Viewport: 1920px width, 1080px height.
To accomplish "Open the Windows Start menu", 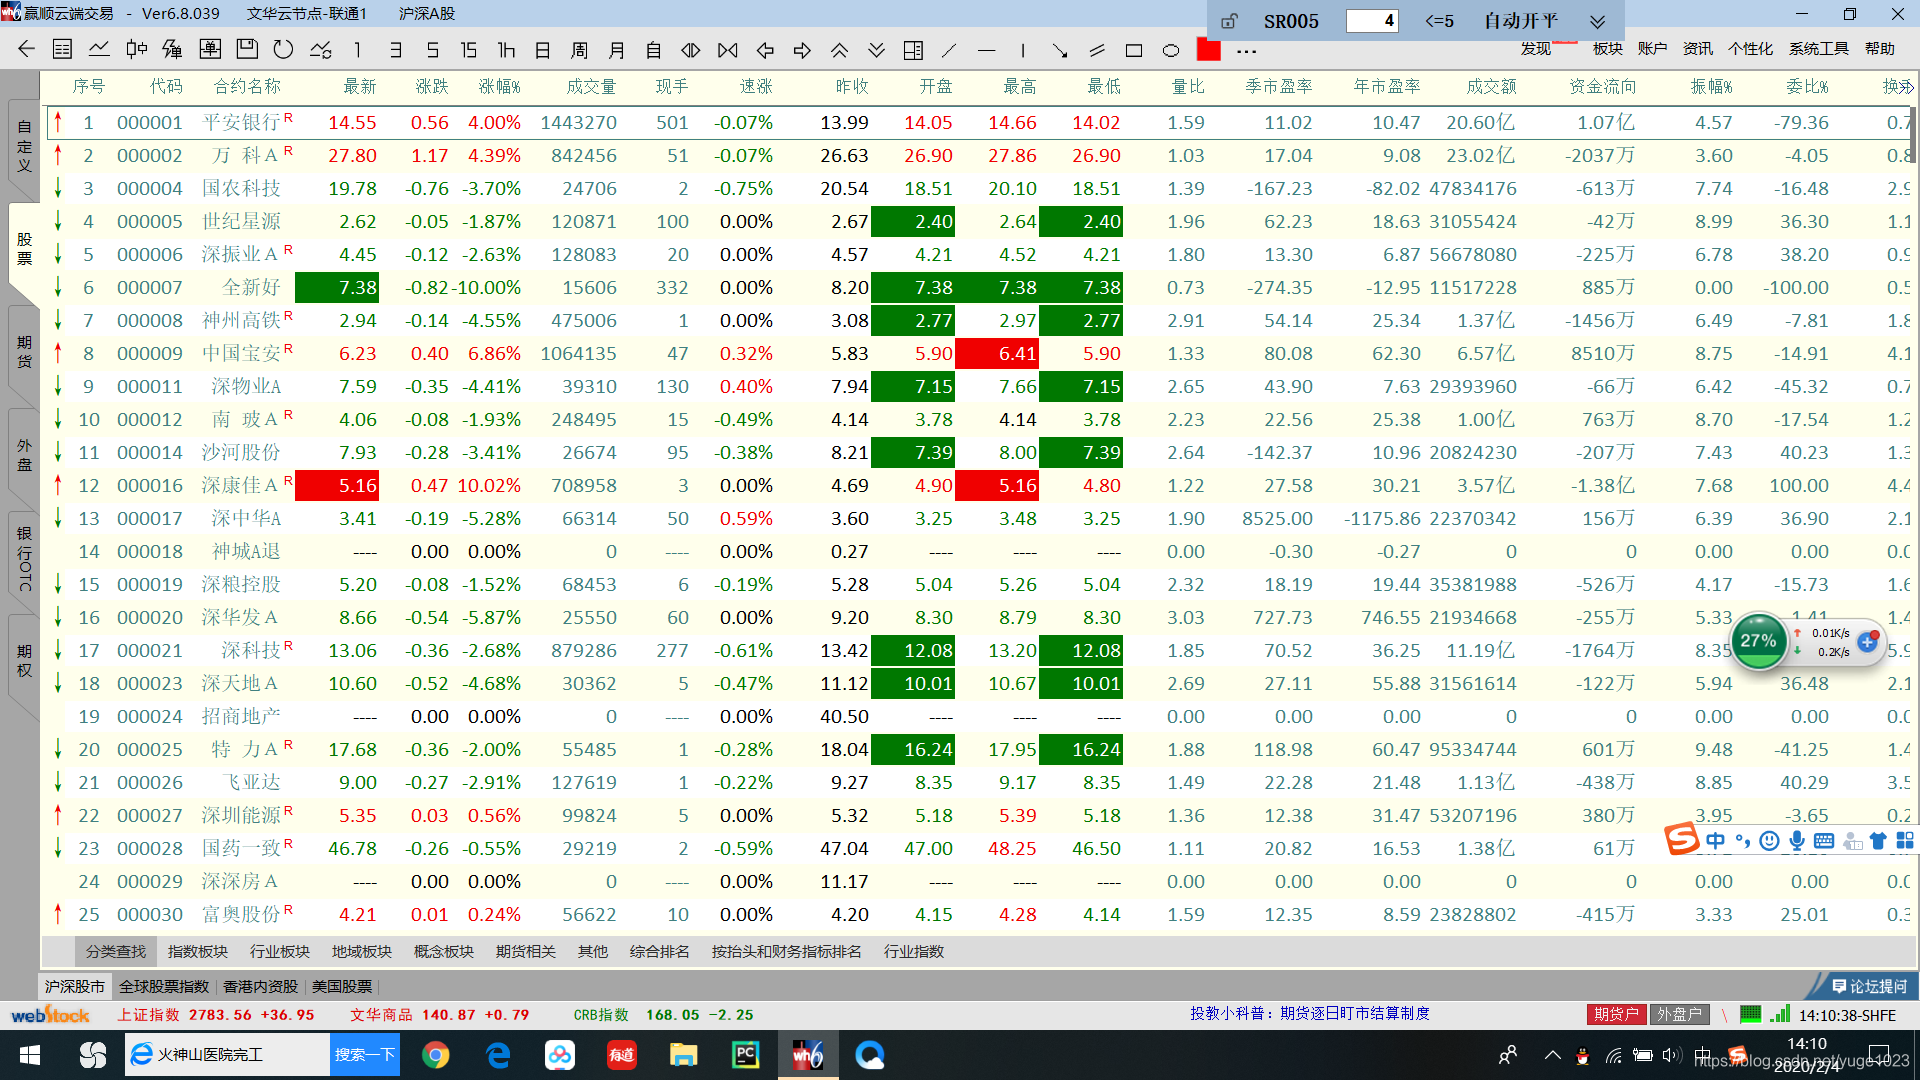I will tap(30, 1055).
